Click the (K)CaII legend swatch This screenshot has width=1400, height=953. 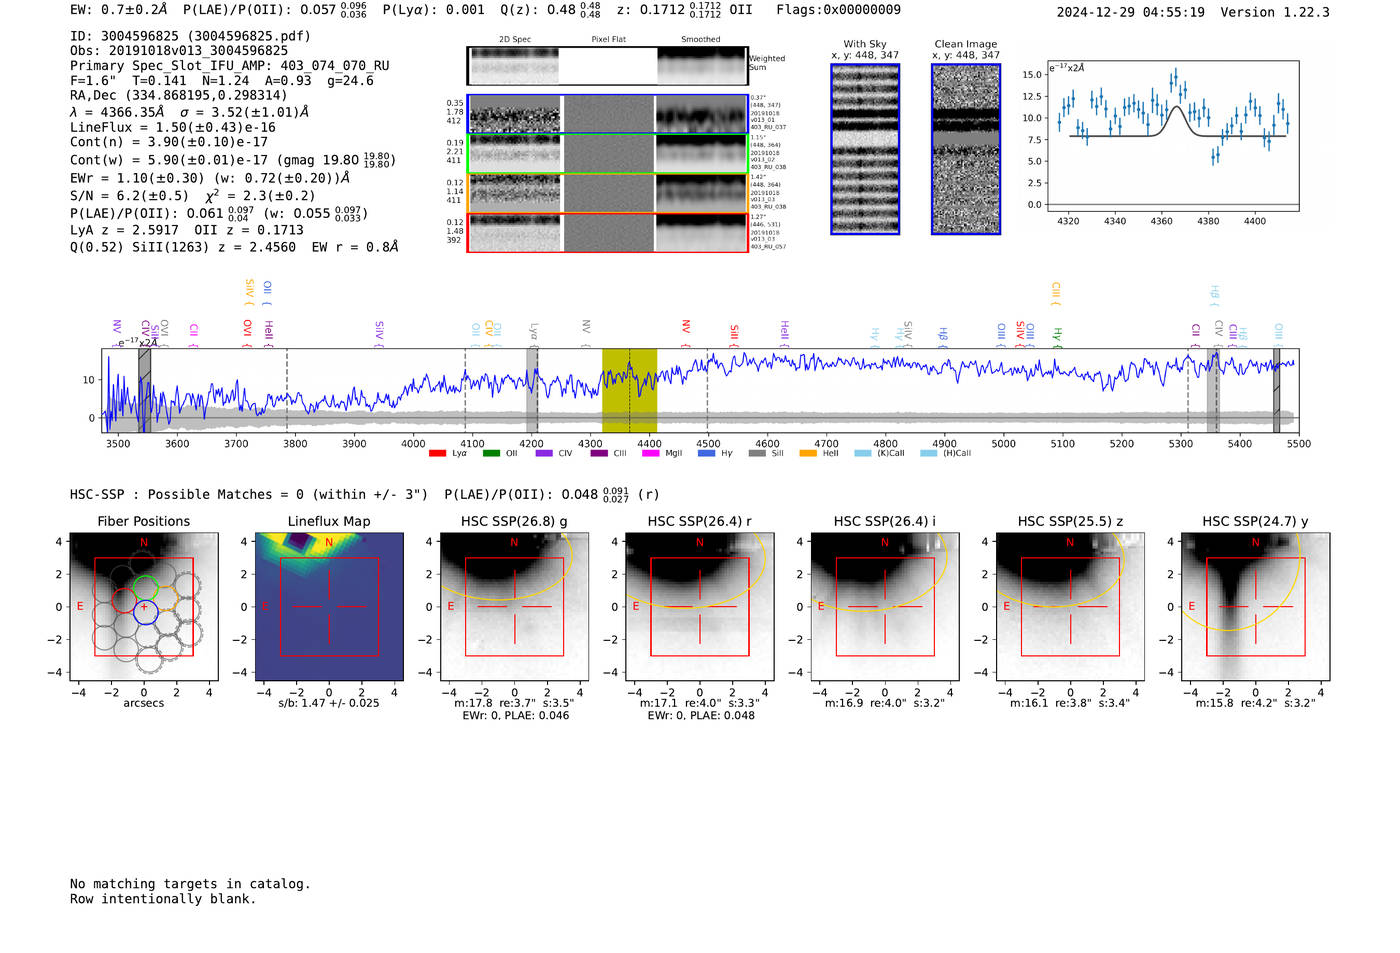tap(862, 453)
